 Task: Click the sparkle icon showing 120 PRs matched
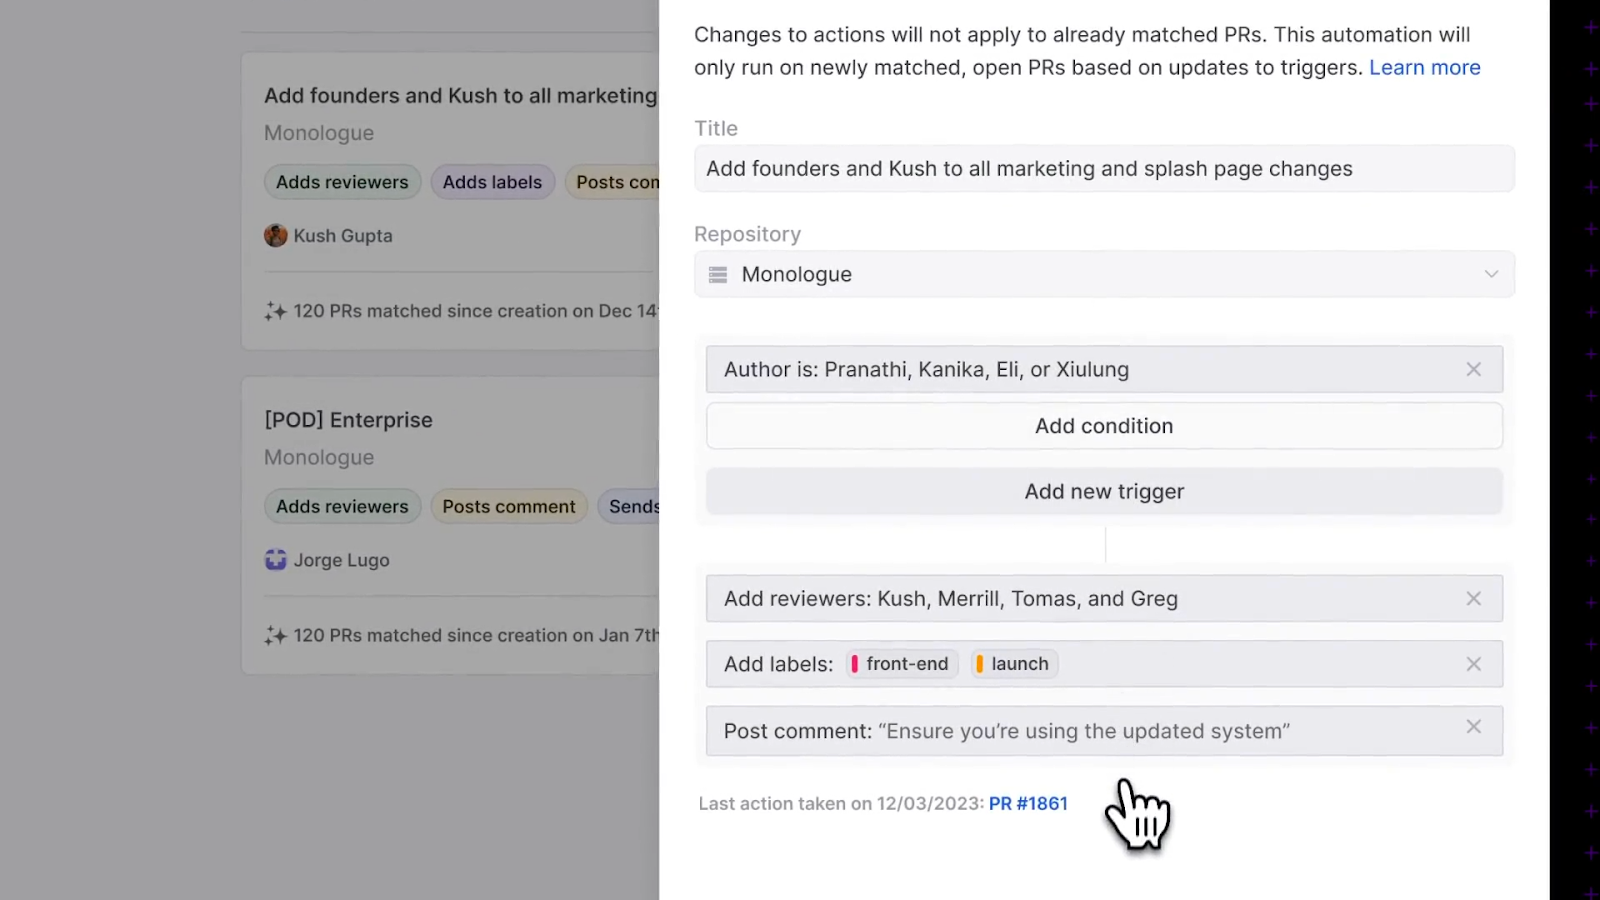pos(274,311)
